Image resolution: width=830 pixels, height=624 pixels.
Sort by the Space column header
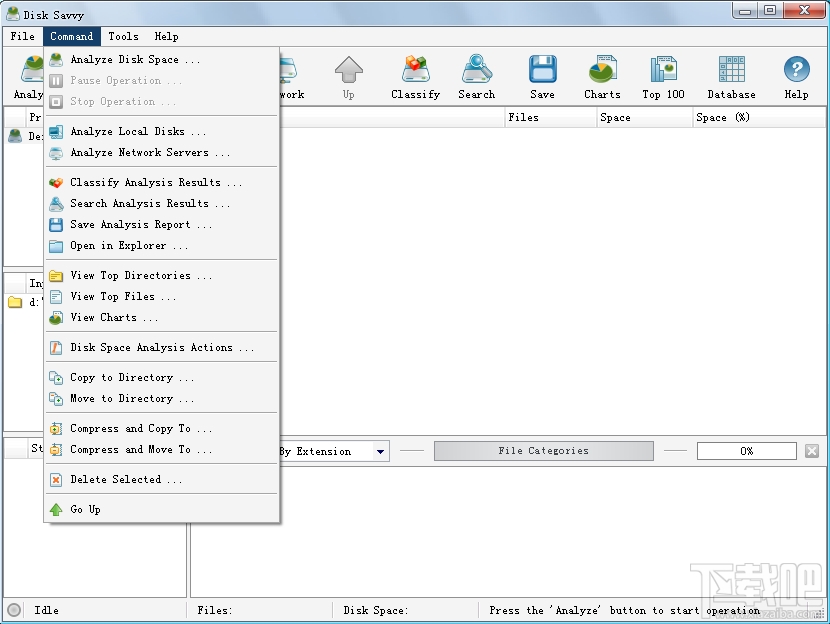[644, 117]
